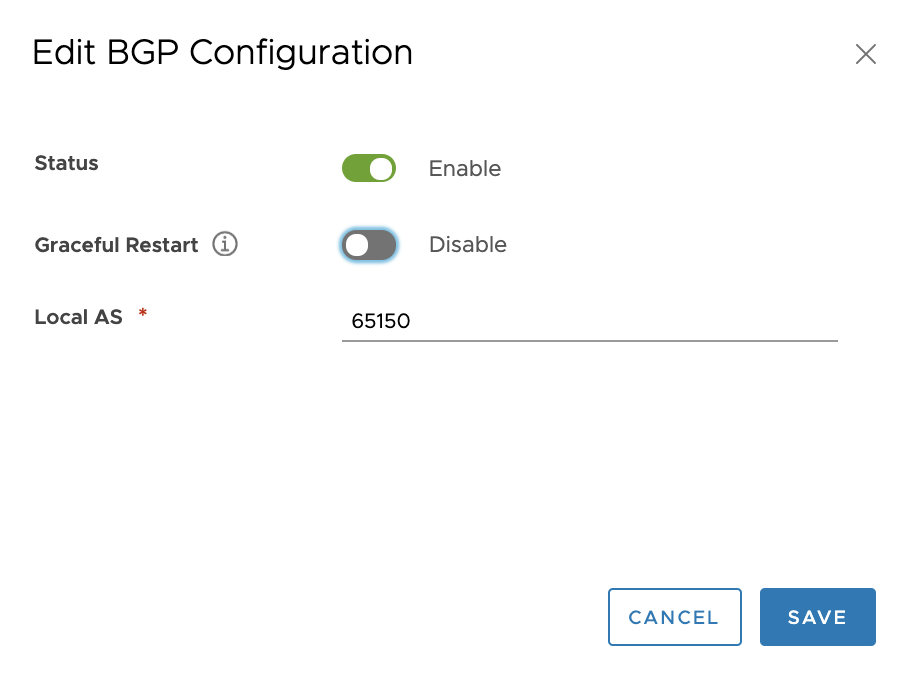Click the red required asterisk marker
Viewport: 912px width, 682px height.
[142, 313]
